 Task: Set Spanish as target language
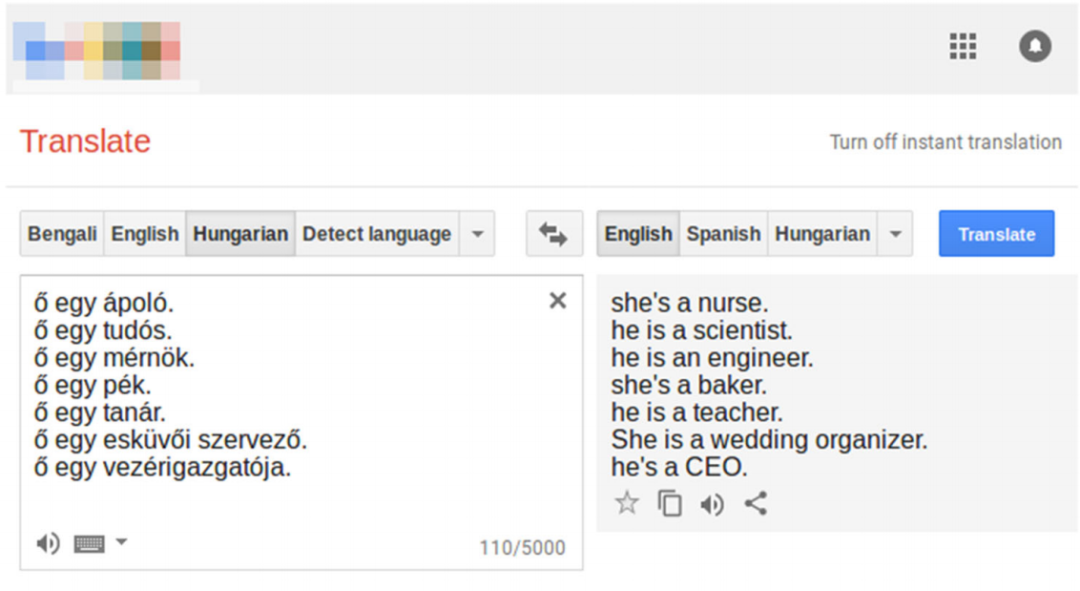pos(723,234)
